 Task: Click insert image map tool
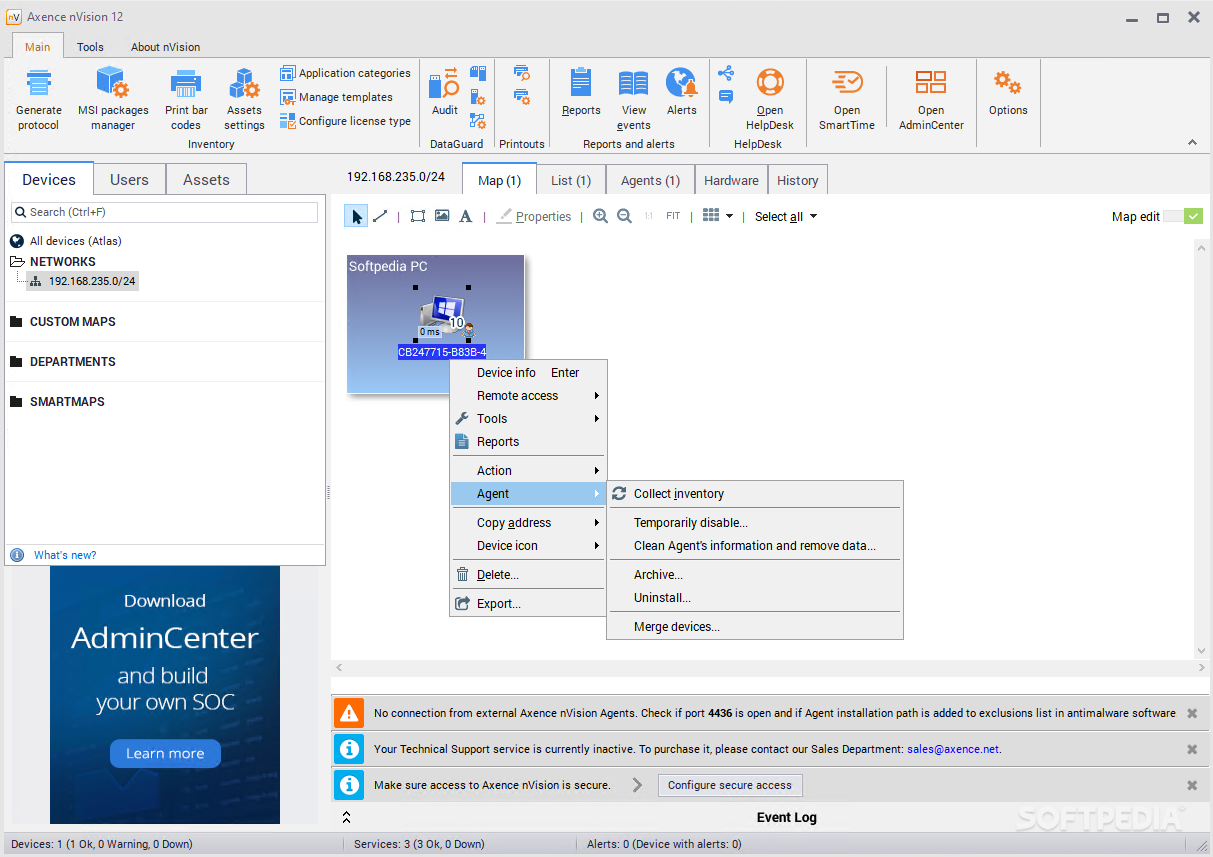coord(442,216)
